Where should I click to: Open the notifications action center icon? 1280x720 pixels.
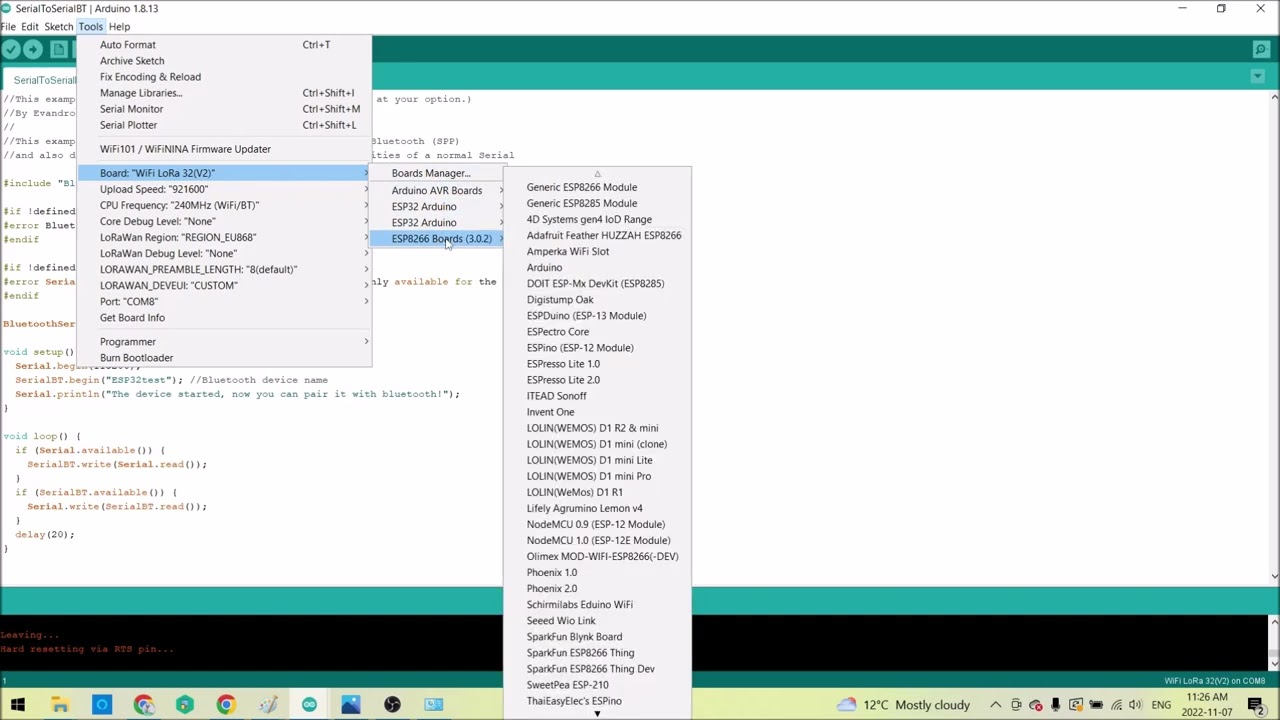[x=1256, y=705]
